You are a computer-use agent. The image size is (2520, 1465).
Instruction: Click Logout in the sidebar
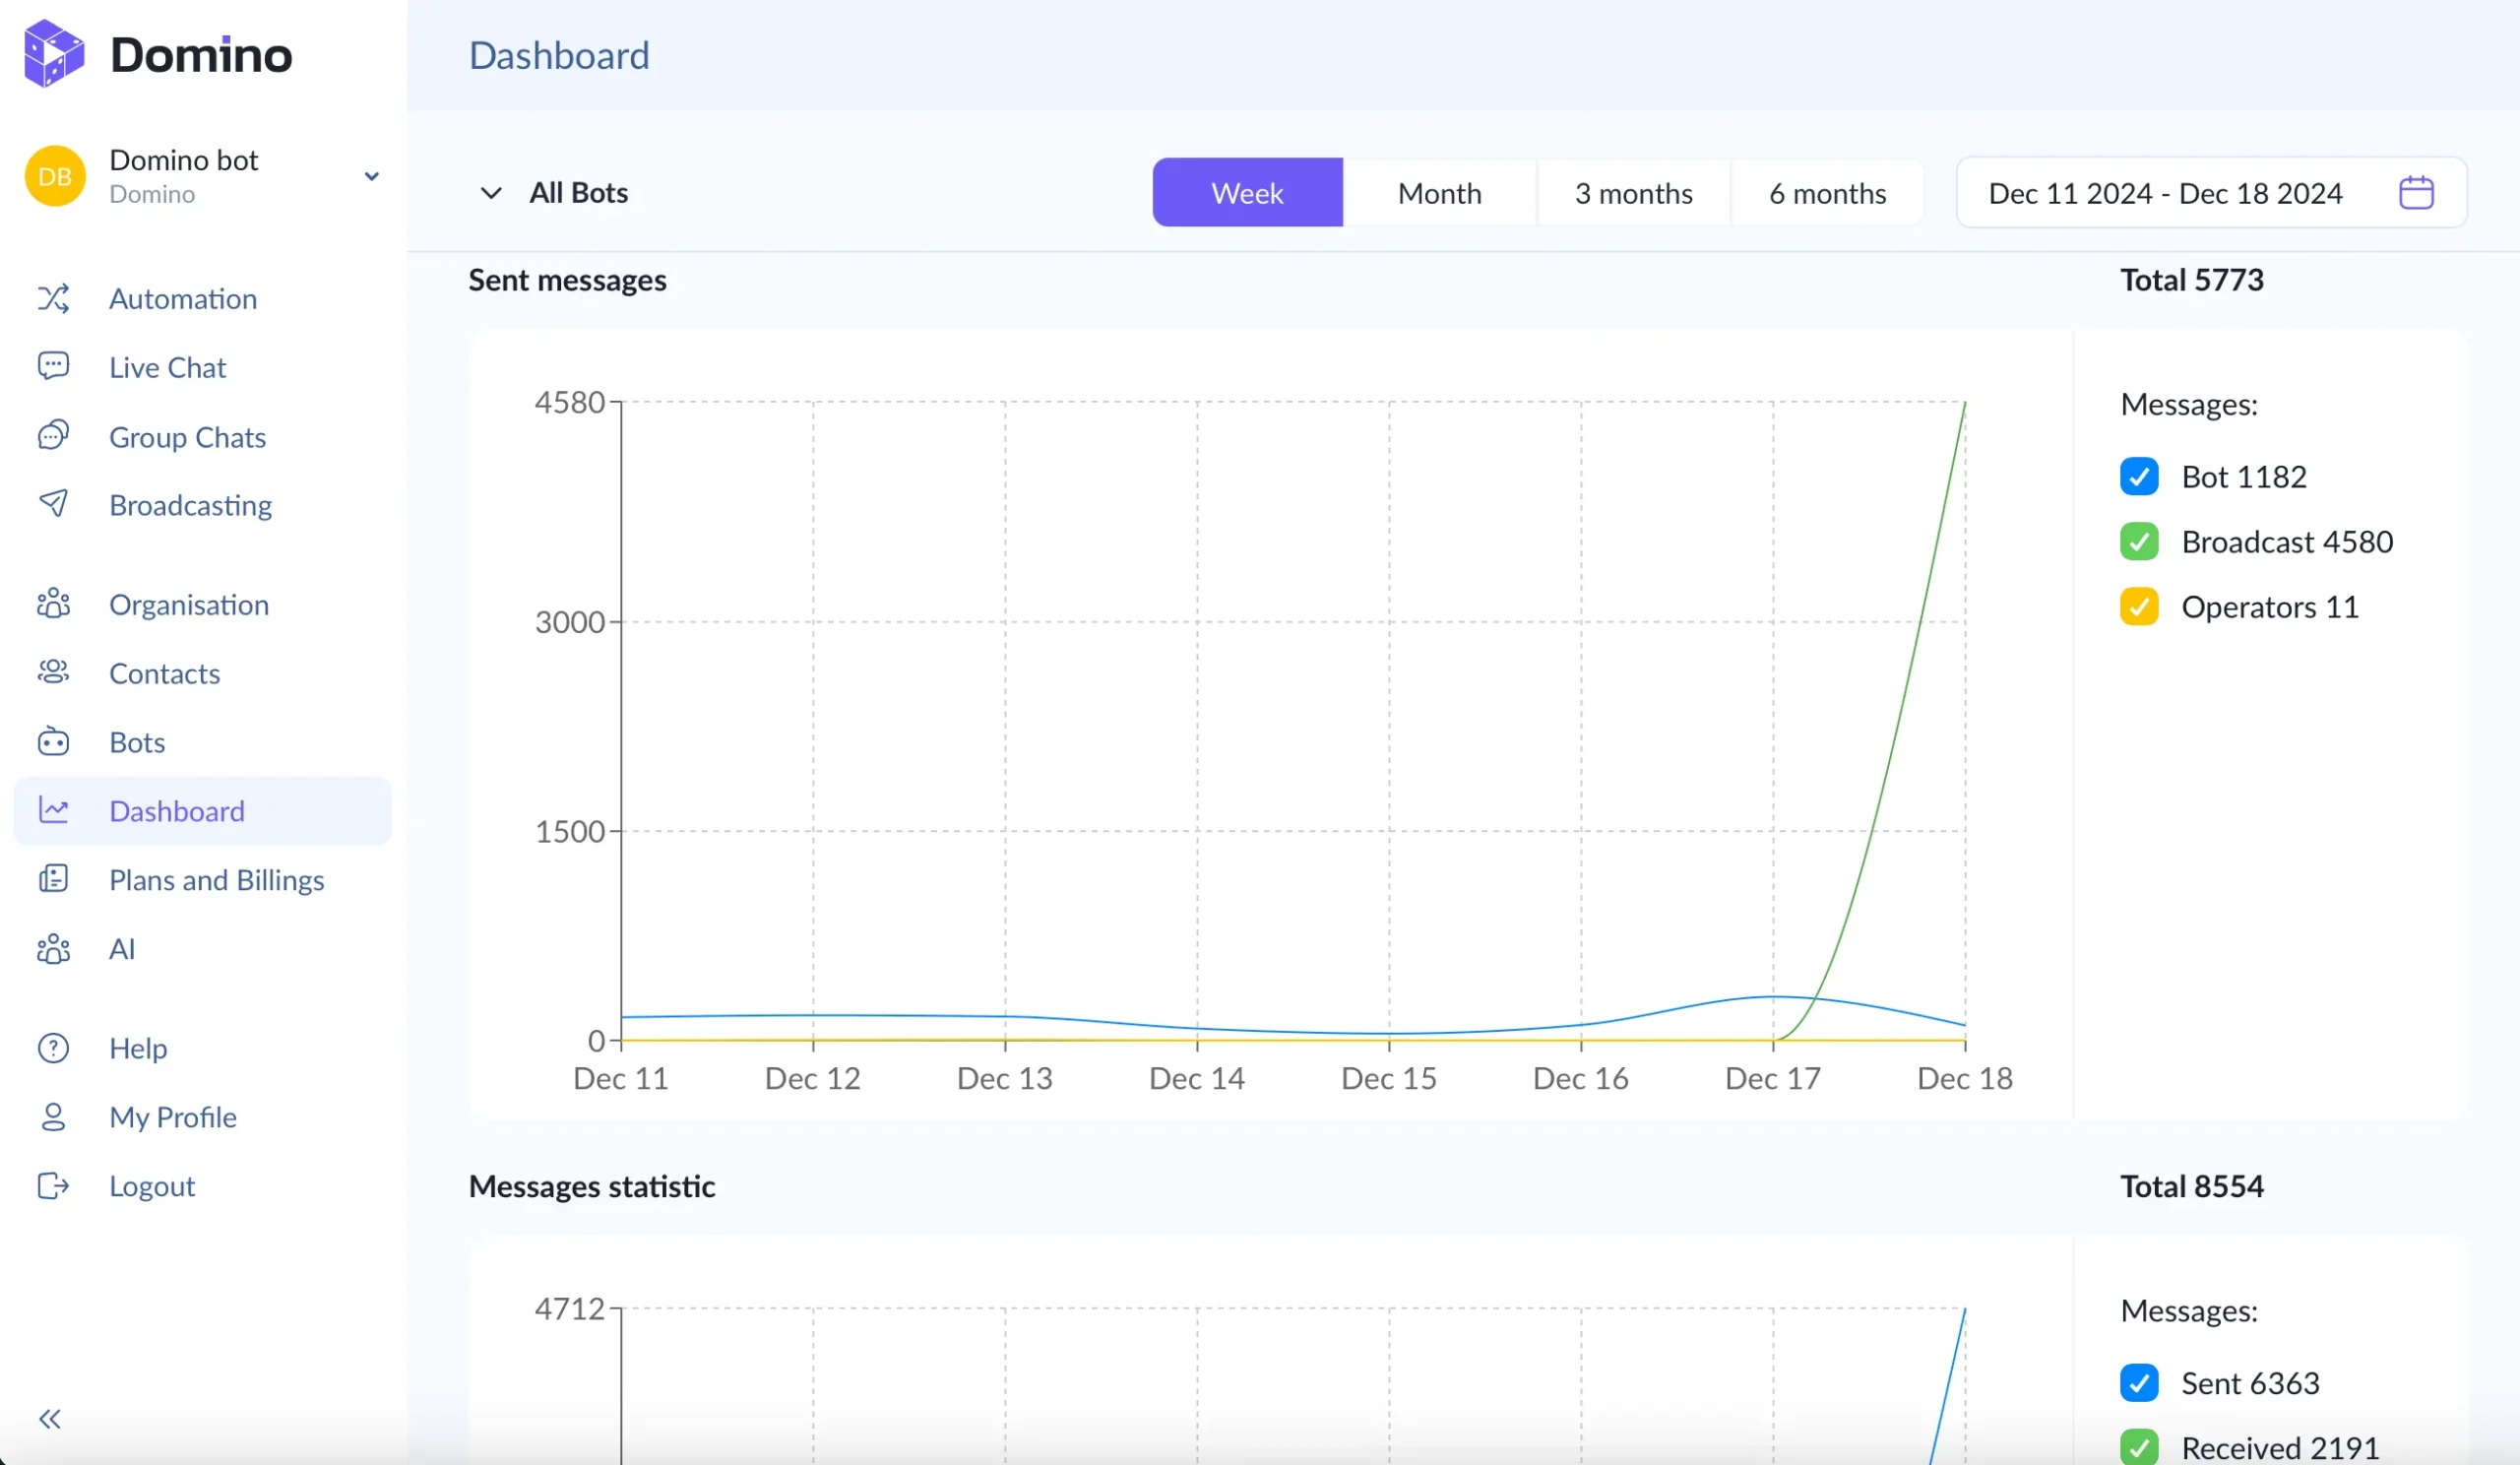point(151,1186)
